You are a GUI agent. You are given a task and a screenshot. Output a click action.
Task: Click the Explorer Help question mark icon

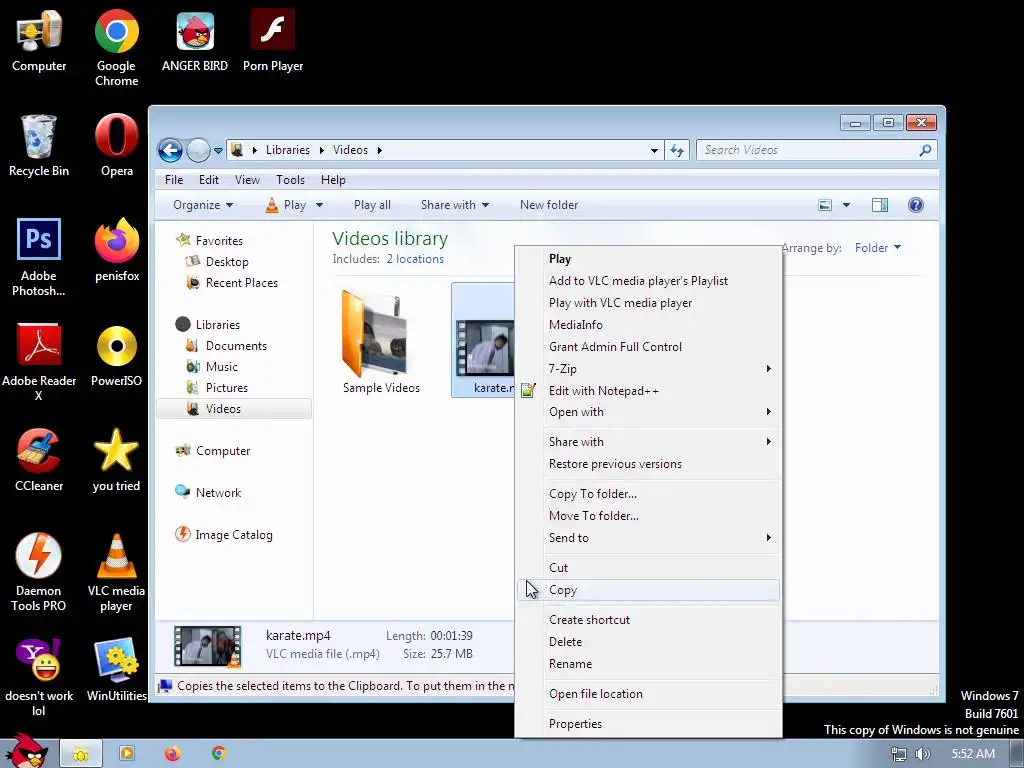916,205
